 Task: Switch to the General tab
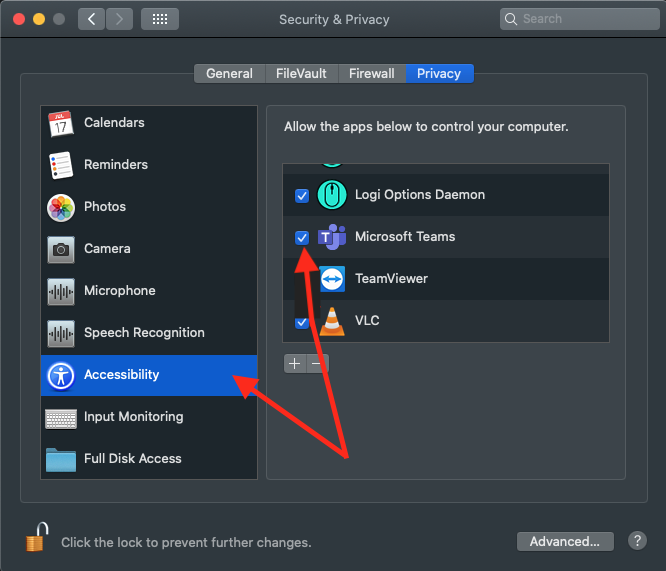(229, 74)
